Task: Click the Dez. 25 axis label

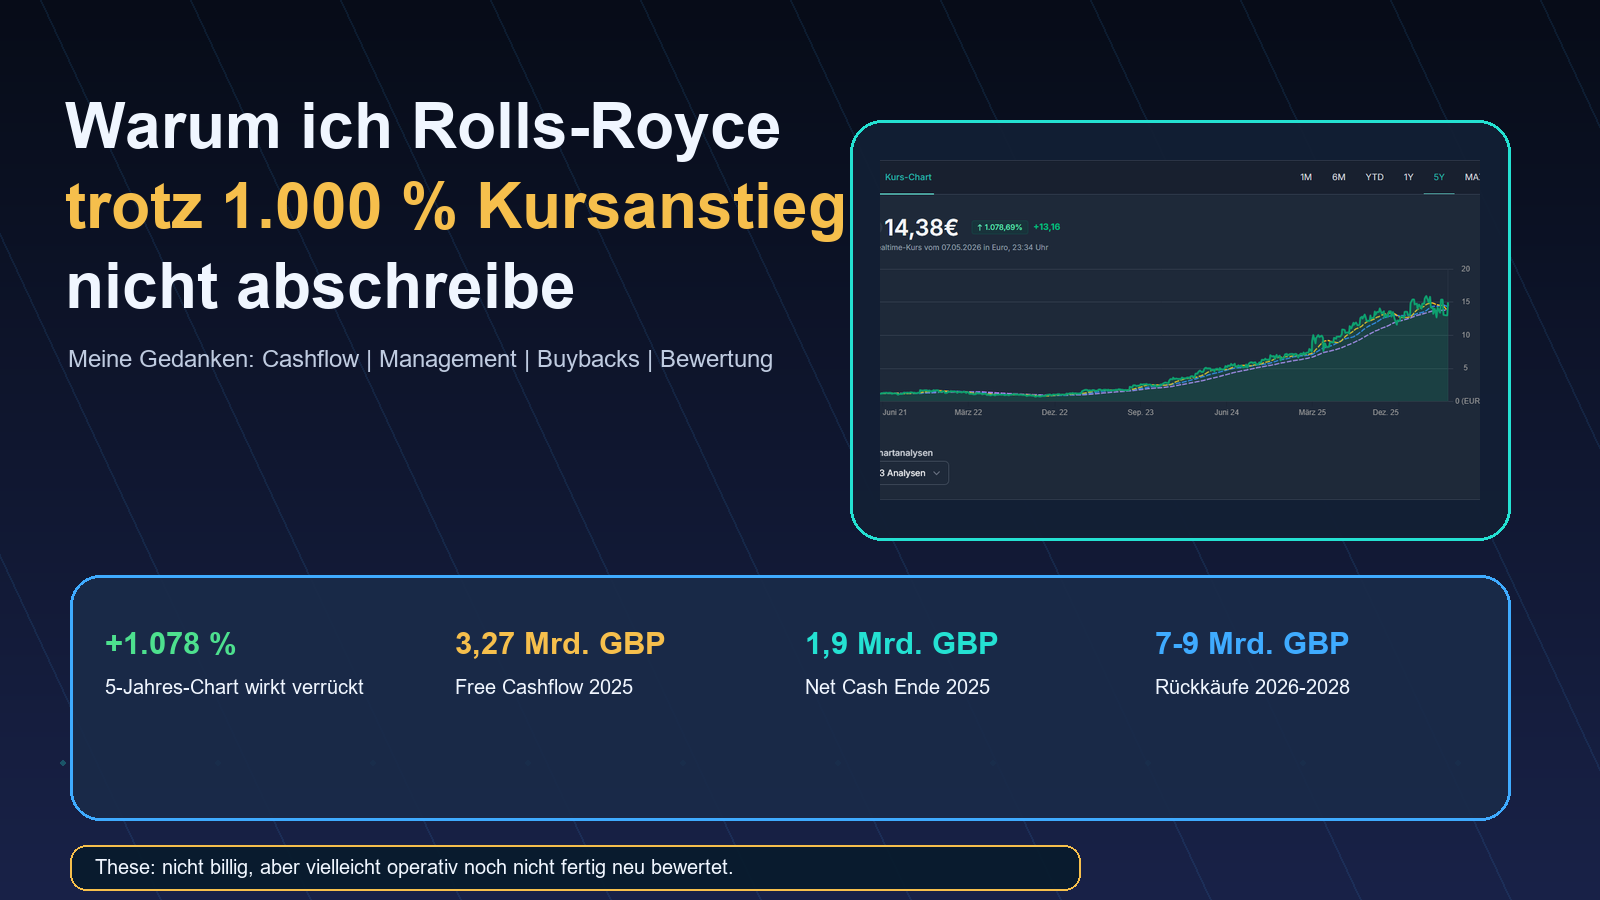Action: 1386,412
